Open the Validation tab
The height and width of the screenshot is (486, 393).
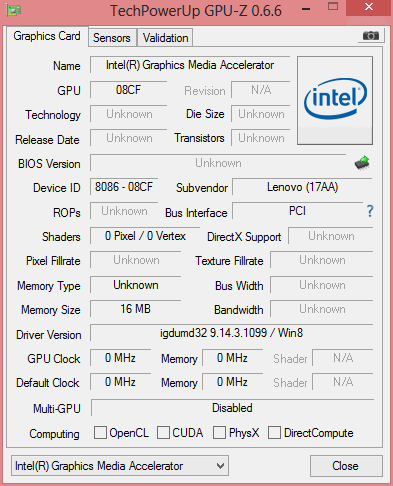(x=165, y=38)
